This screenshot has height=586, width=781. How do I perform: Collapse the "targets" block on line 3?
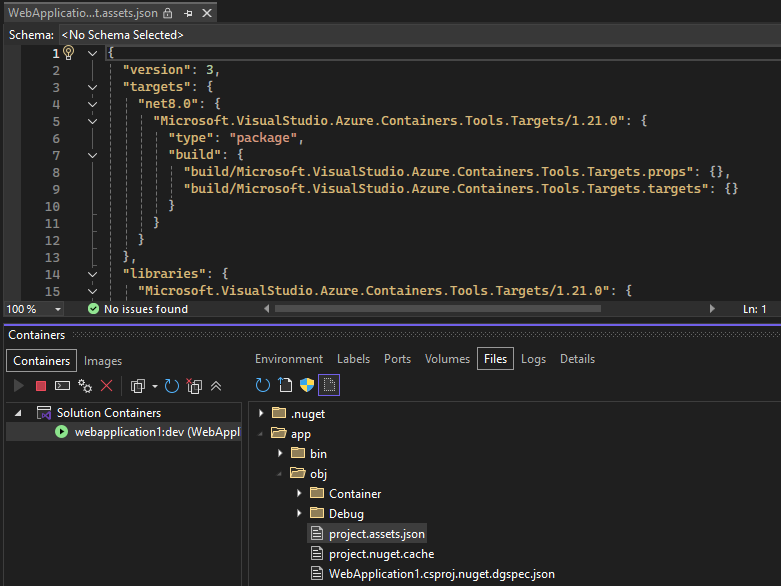click(x=93, y=87)
